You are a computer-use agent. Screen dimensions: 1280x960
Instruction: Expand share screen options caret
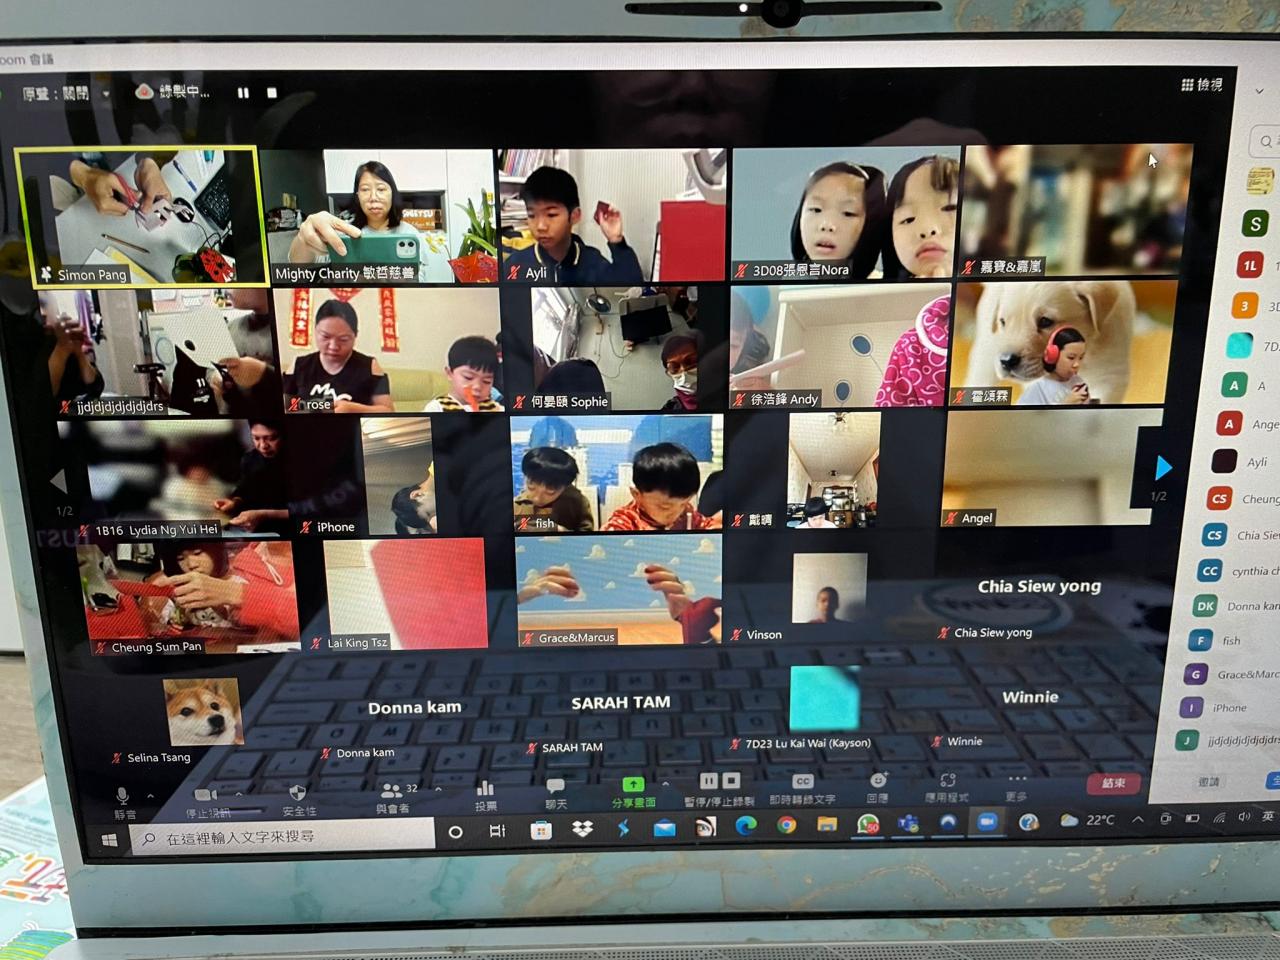[666, 785]
